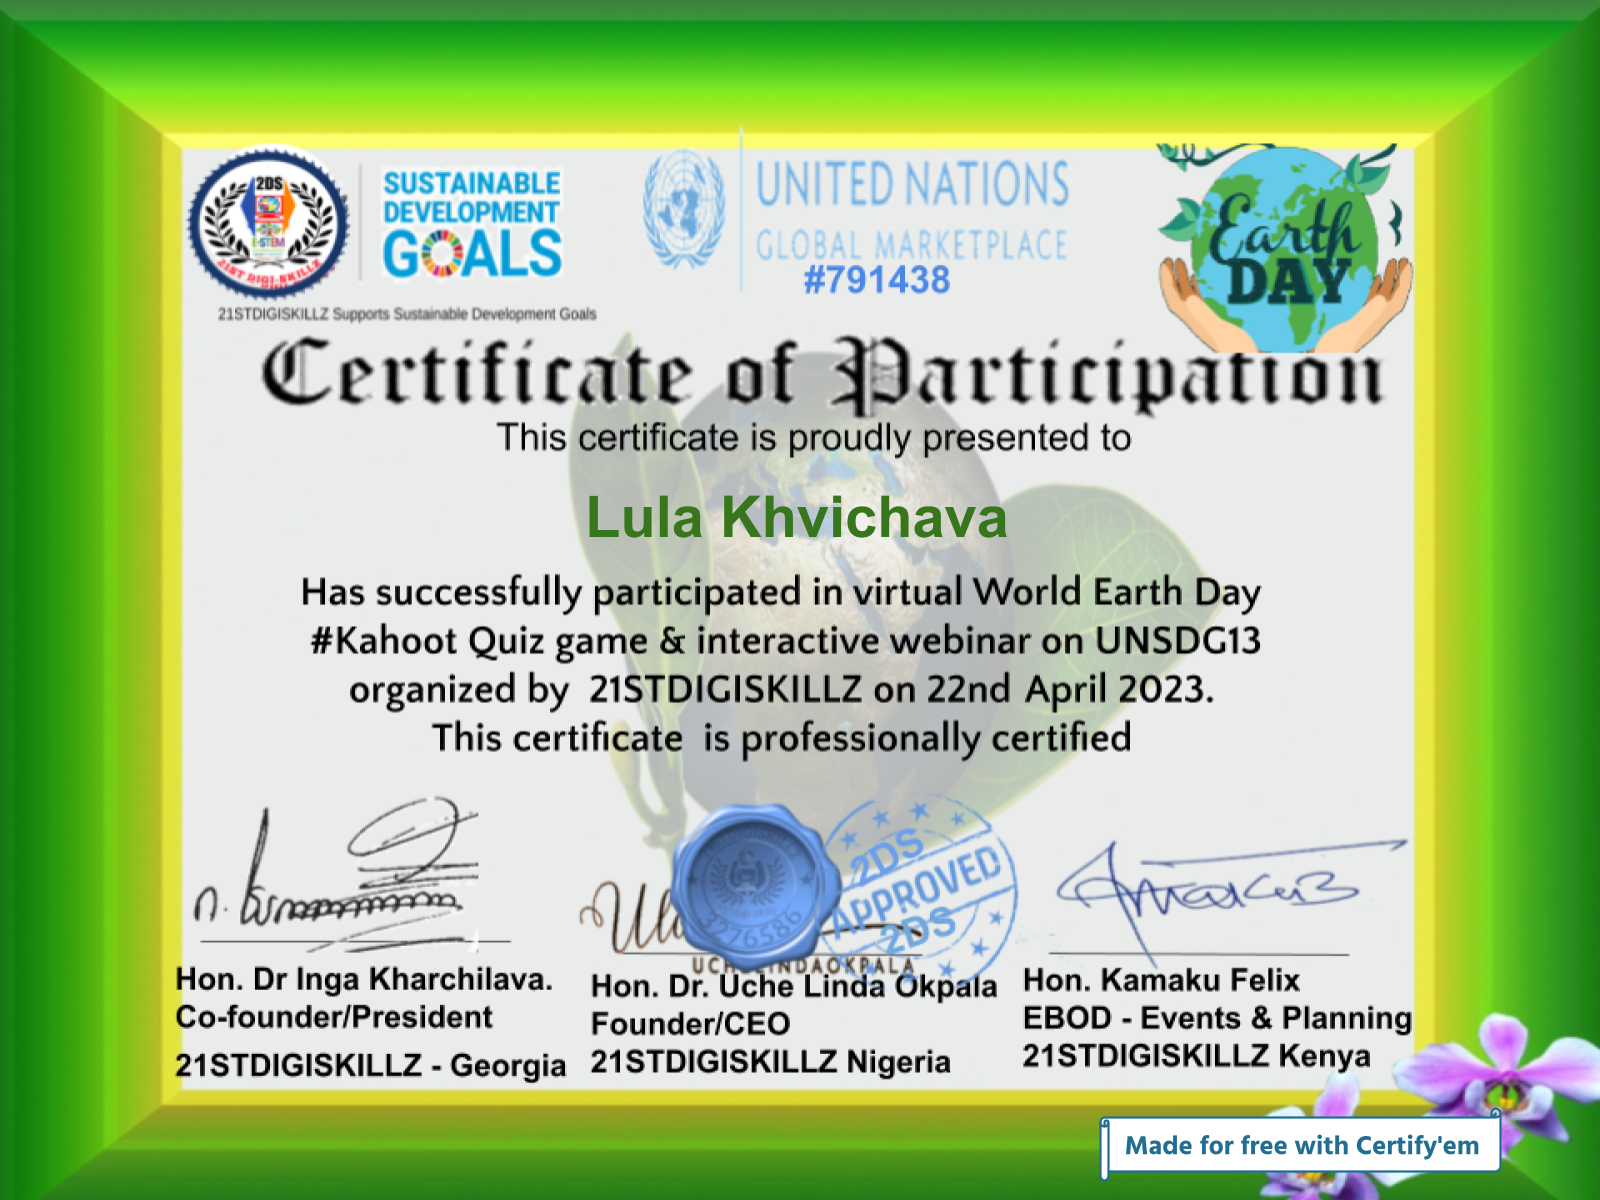Screen dimensions: 1600x1200
Task: Click 'This certificate is proudly presented to'
Action: point(814,438)
